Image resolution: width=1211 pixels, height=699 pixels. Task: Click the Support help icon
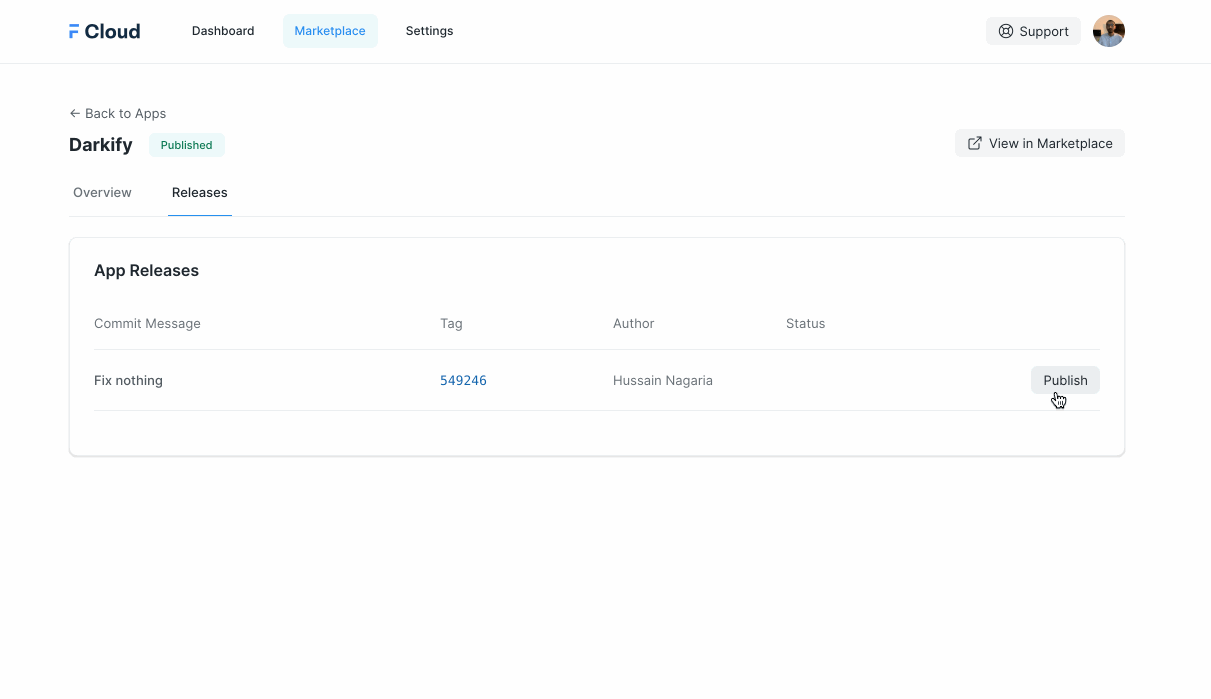click(1005, 31)
